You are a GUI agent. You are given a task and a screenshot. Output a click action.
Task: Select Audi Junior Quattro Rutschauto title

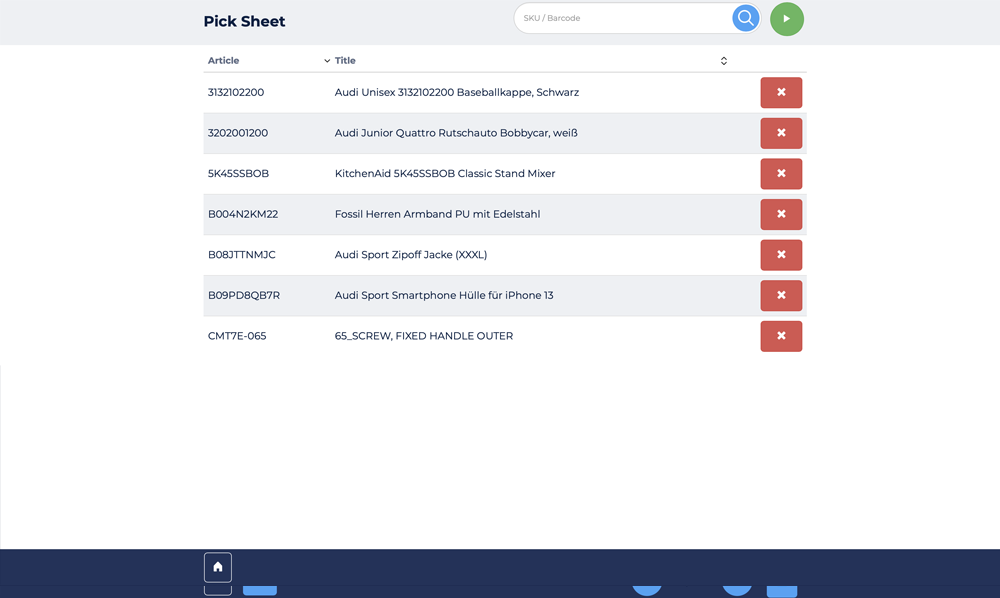[456, 133]
